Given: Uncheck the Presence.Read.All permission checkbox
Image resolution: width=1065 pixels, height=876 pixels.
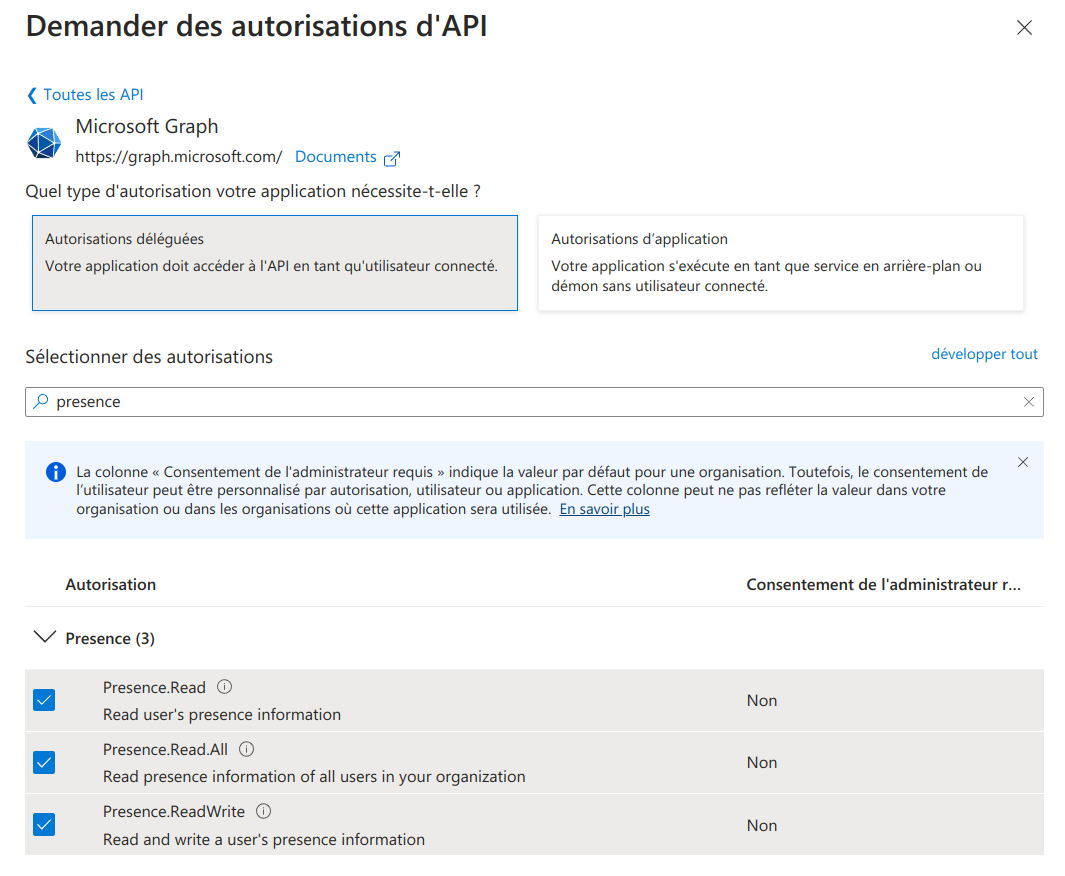Looking at the screenshot, I should coord(44,763).
